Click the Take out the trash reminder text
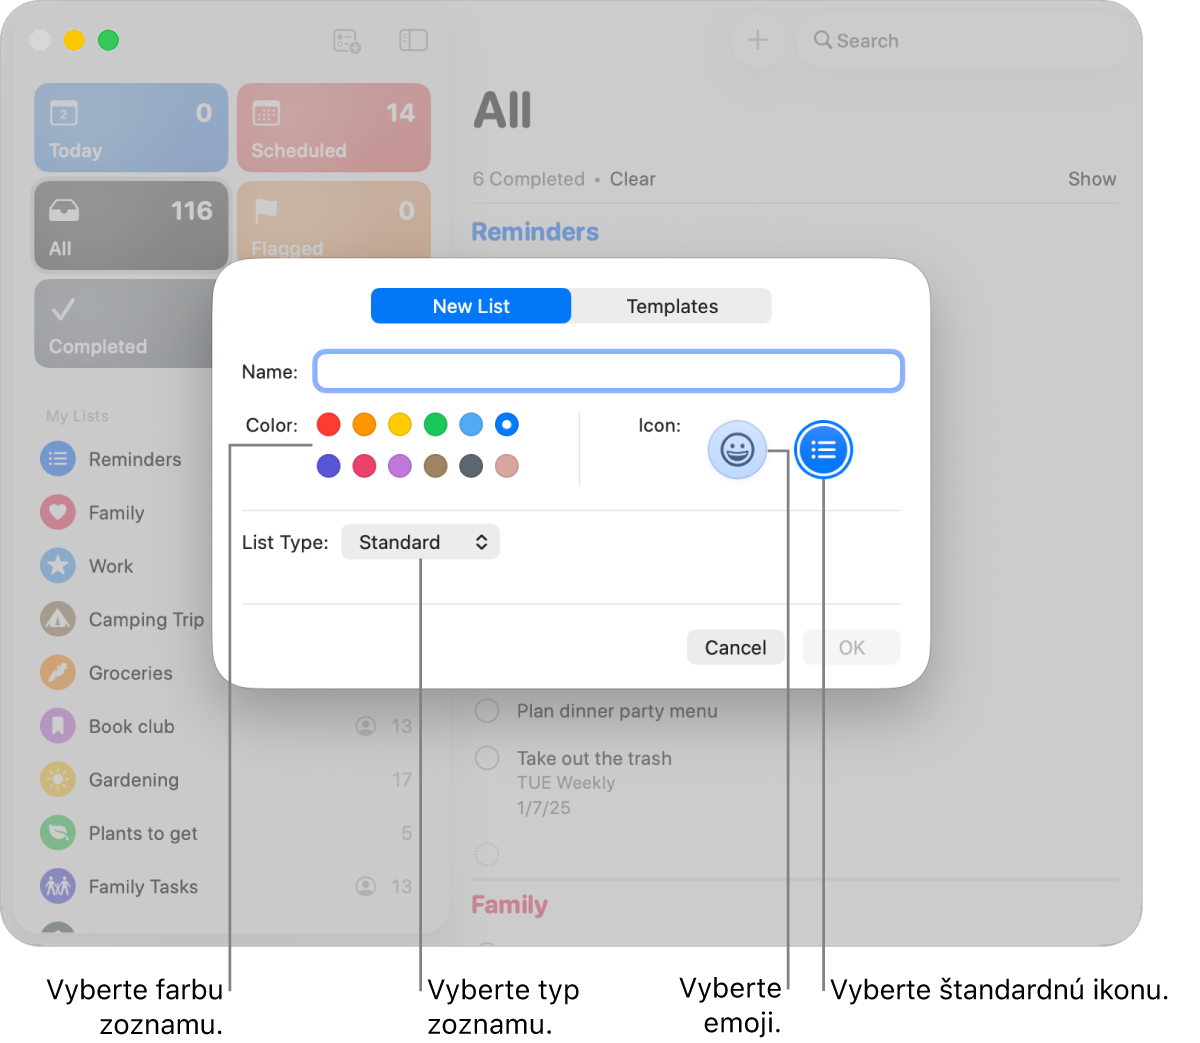Screen dimensions: 1200x1043 (594, 758)
